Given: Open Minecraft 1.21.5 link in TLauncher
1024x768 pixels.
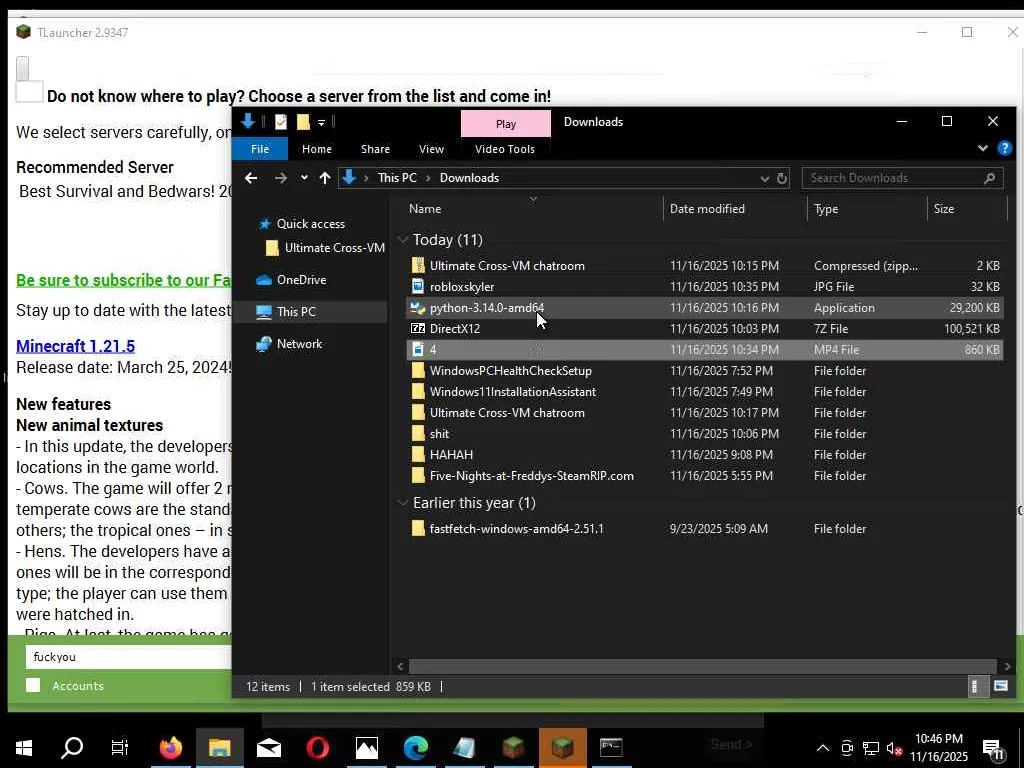Looking at the screenshot, I should 76,346.
